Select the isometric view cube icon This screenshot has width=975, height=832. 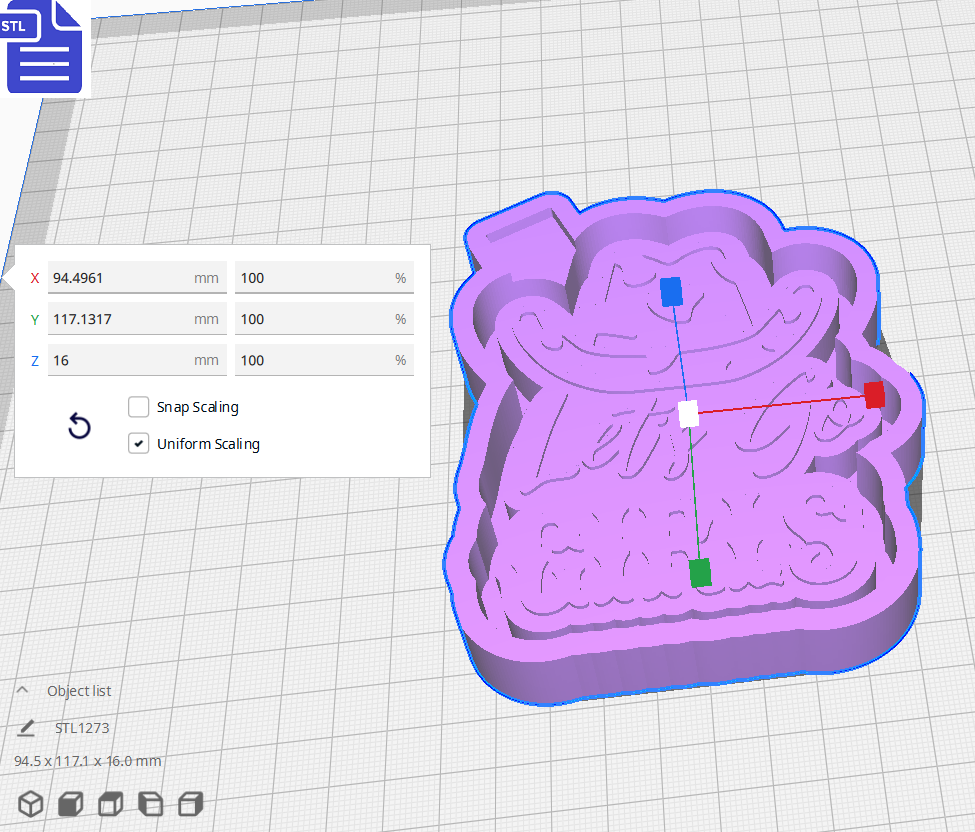[x=30, y=803]
